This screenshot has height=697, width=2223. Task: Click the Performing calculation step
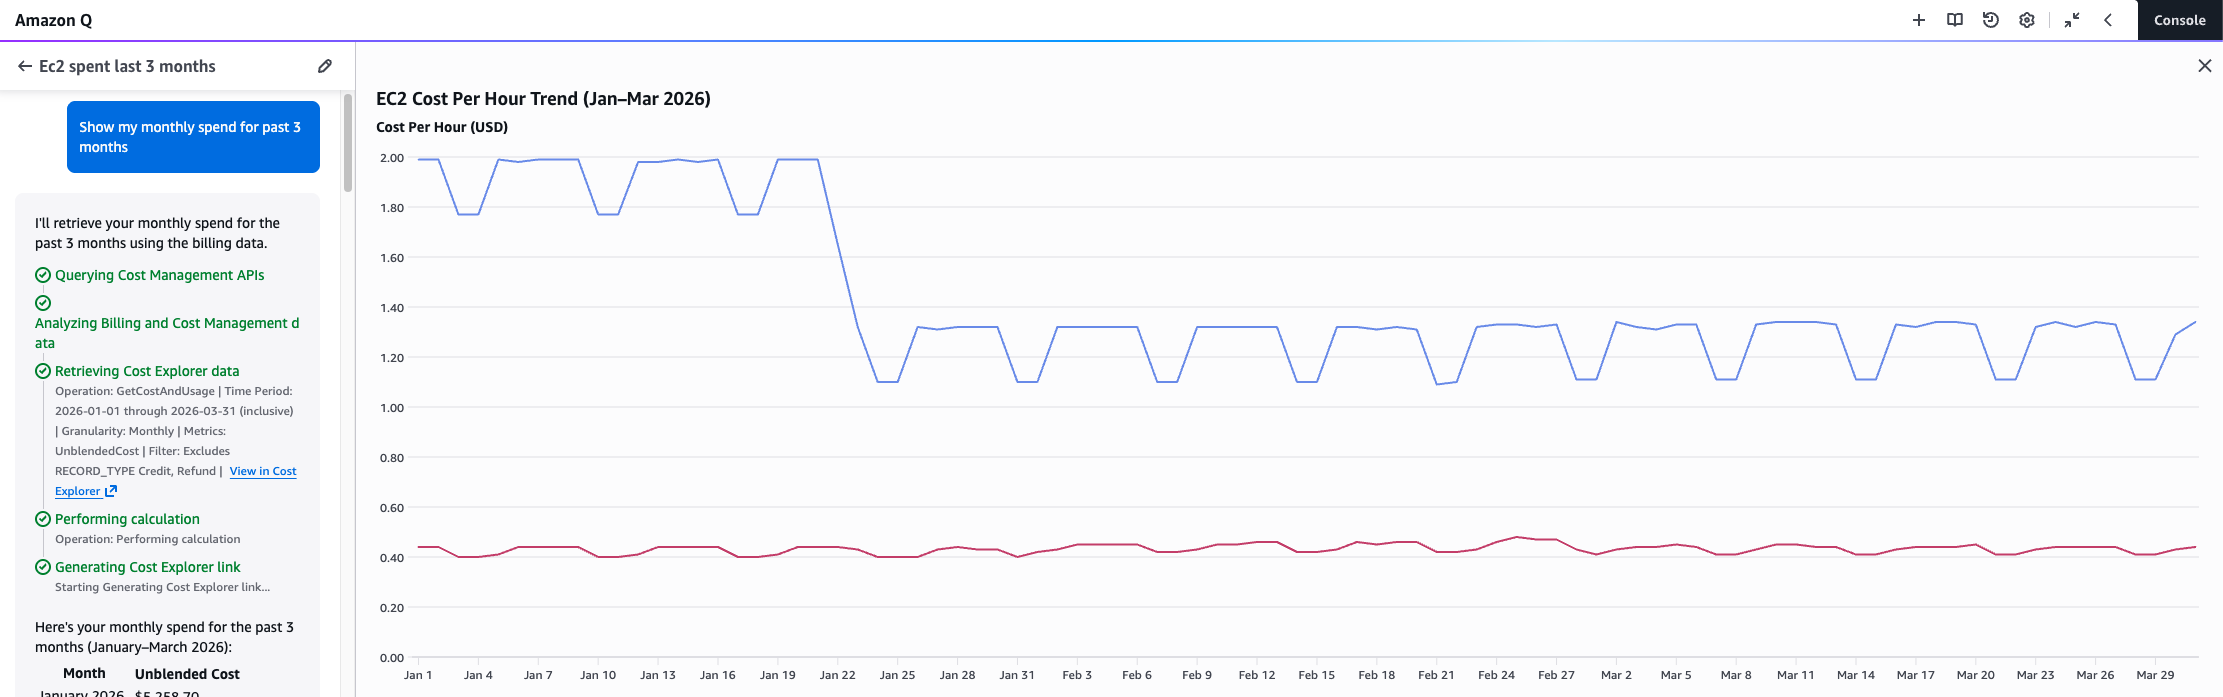coord(127,519)
